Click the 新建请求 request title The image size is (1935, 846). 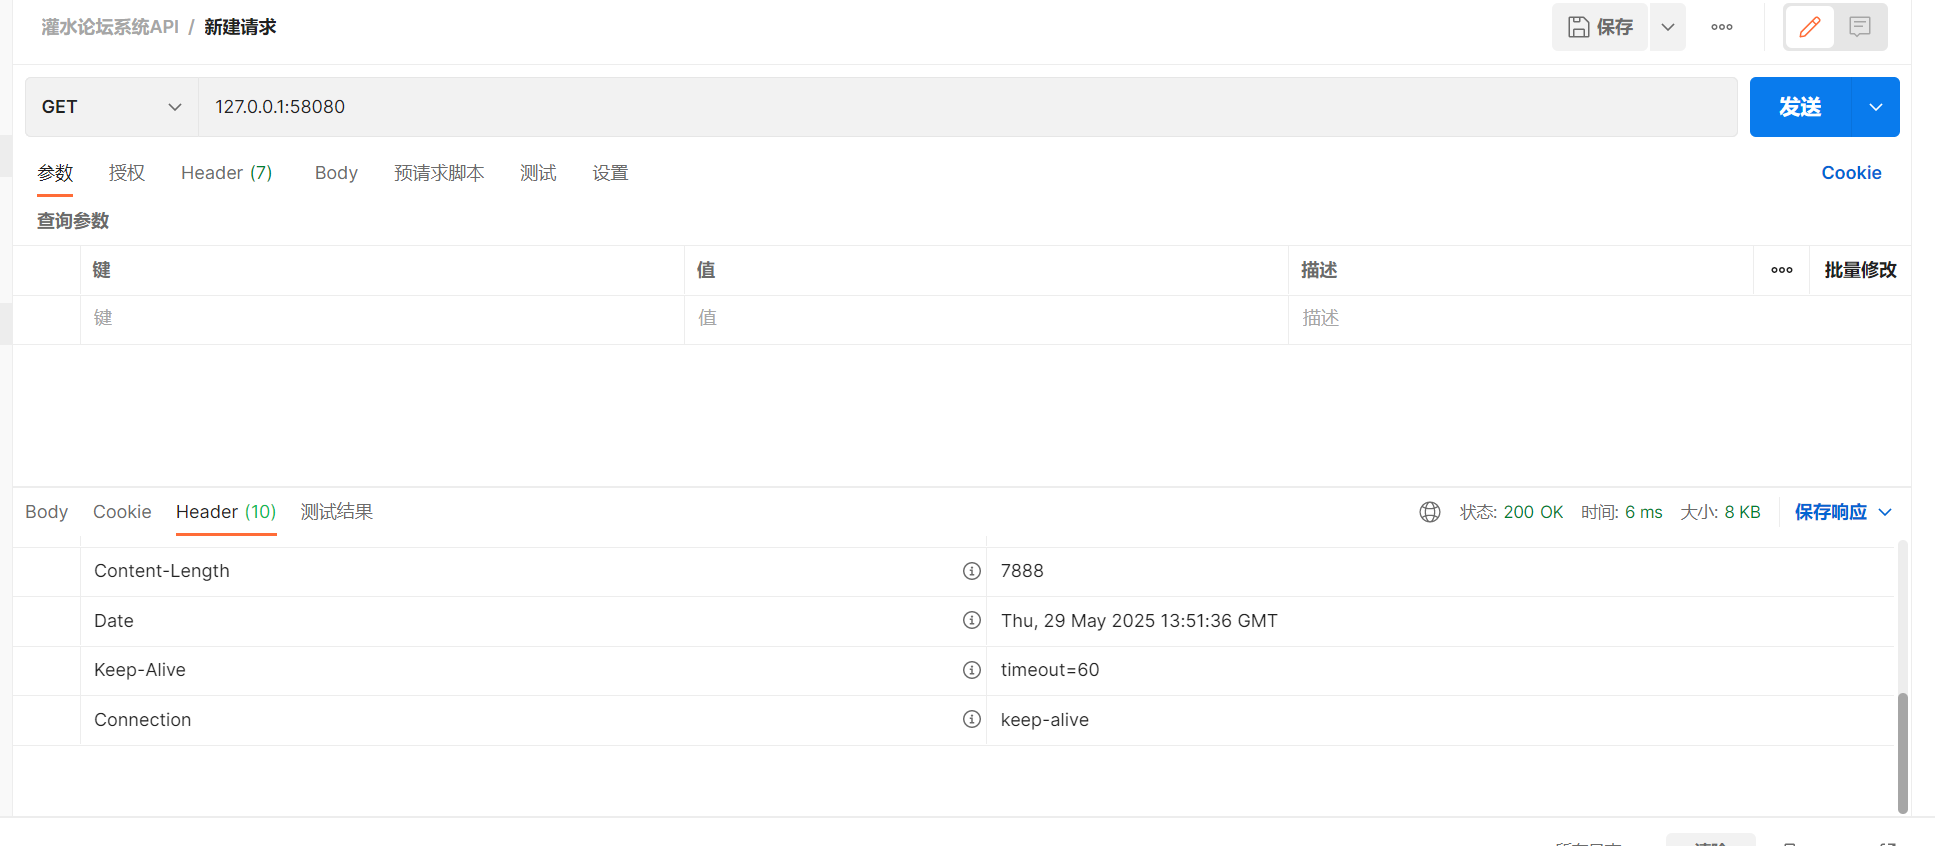[x=240, y=27]
